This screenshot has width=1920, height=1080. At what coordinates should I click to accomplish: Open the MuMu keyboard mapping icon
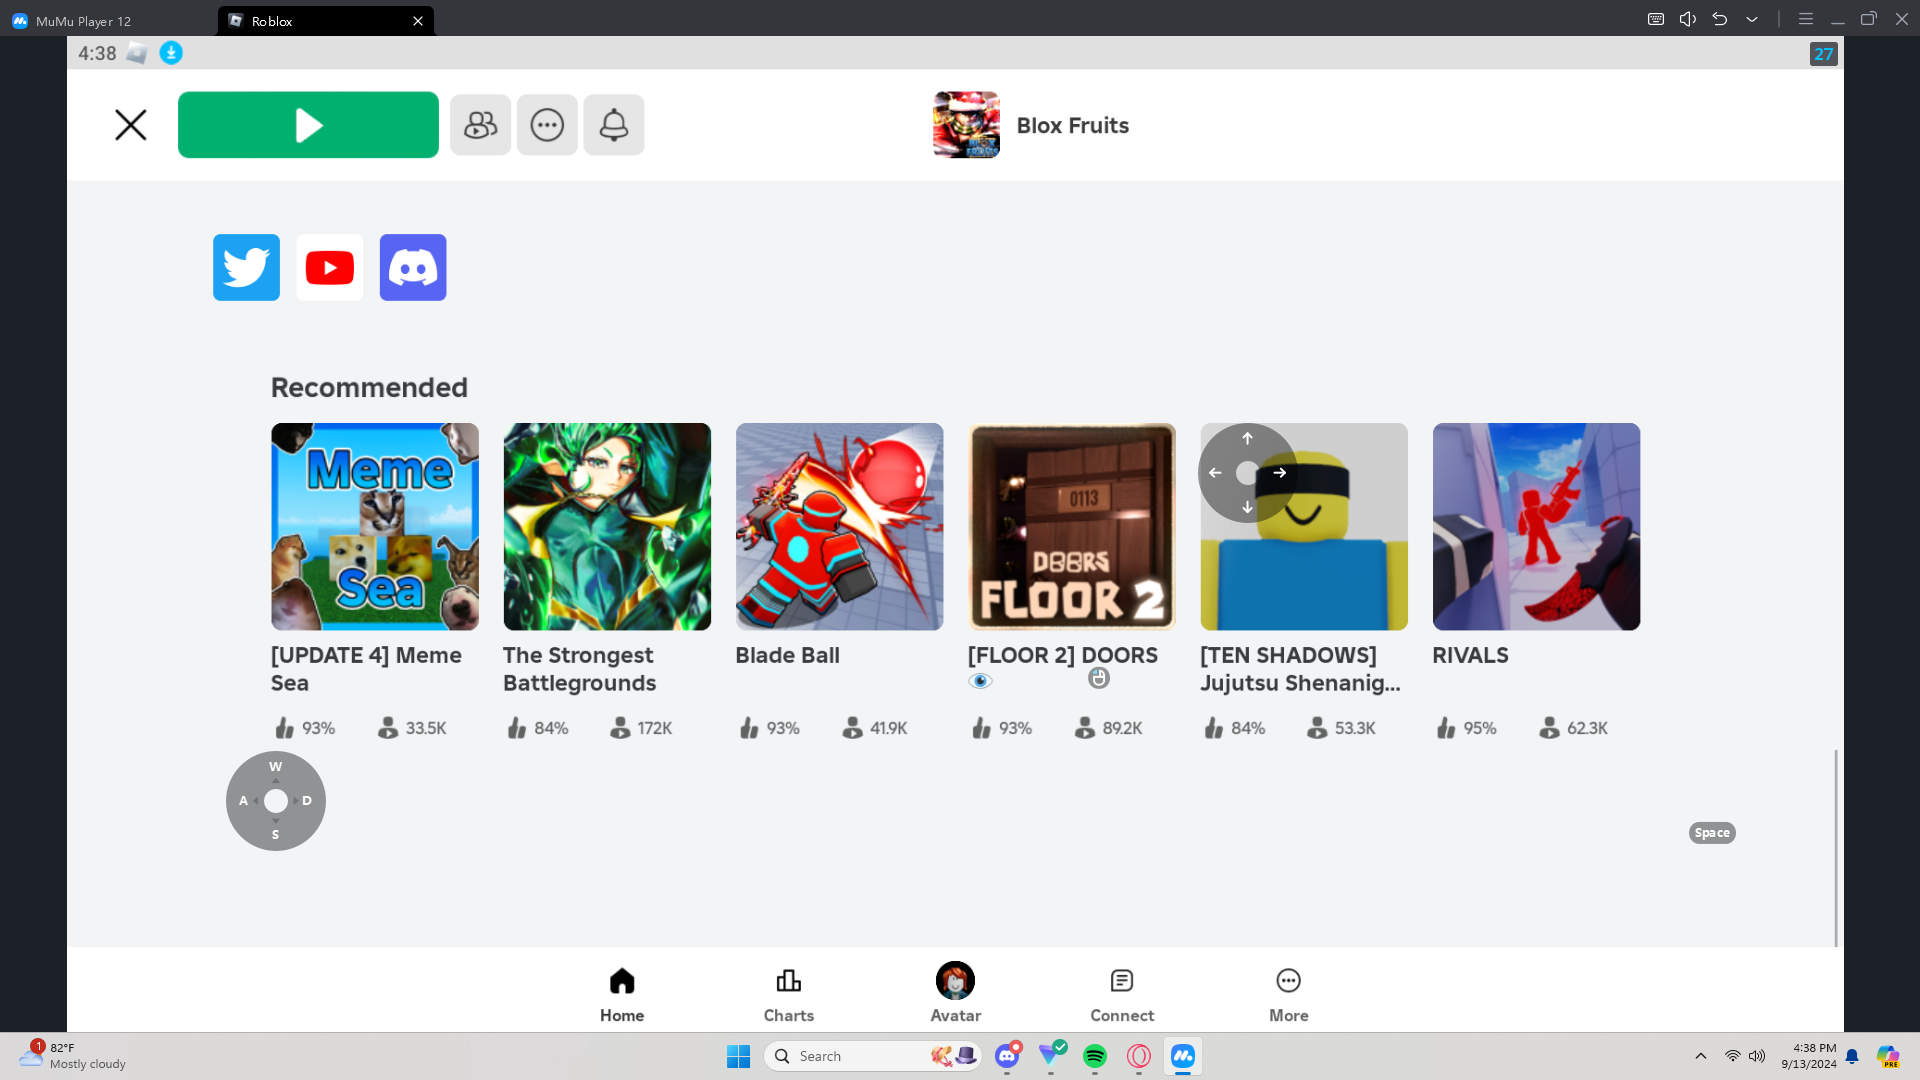pyautogui.click(x=1656, y=19)
